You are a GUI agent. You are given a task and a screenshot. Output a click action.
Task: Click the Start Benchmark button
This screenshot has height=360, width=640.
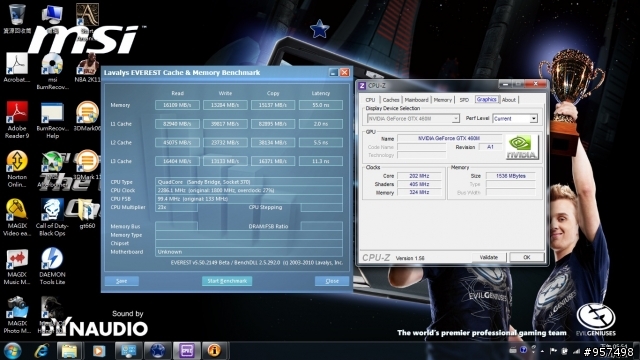[227, 281]
